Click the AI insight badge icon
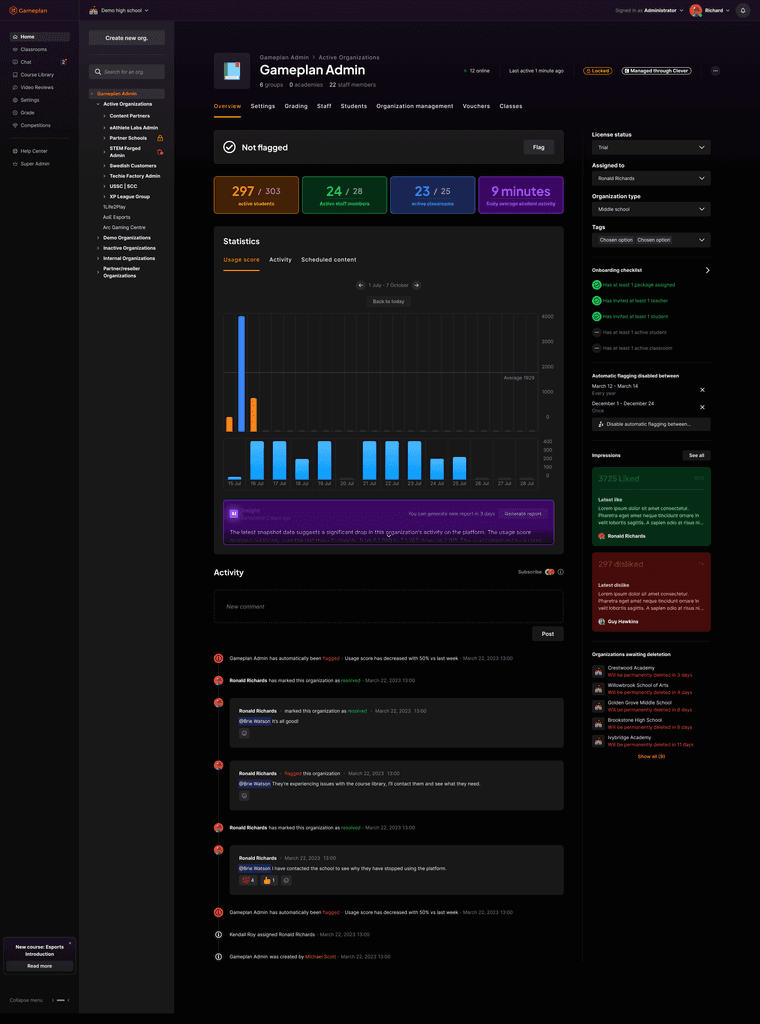The height and width of the screenshot is (1024, 760). pyautogui.click(x=233, y=514)
